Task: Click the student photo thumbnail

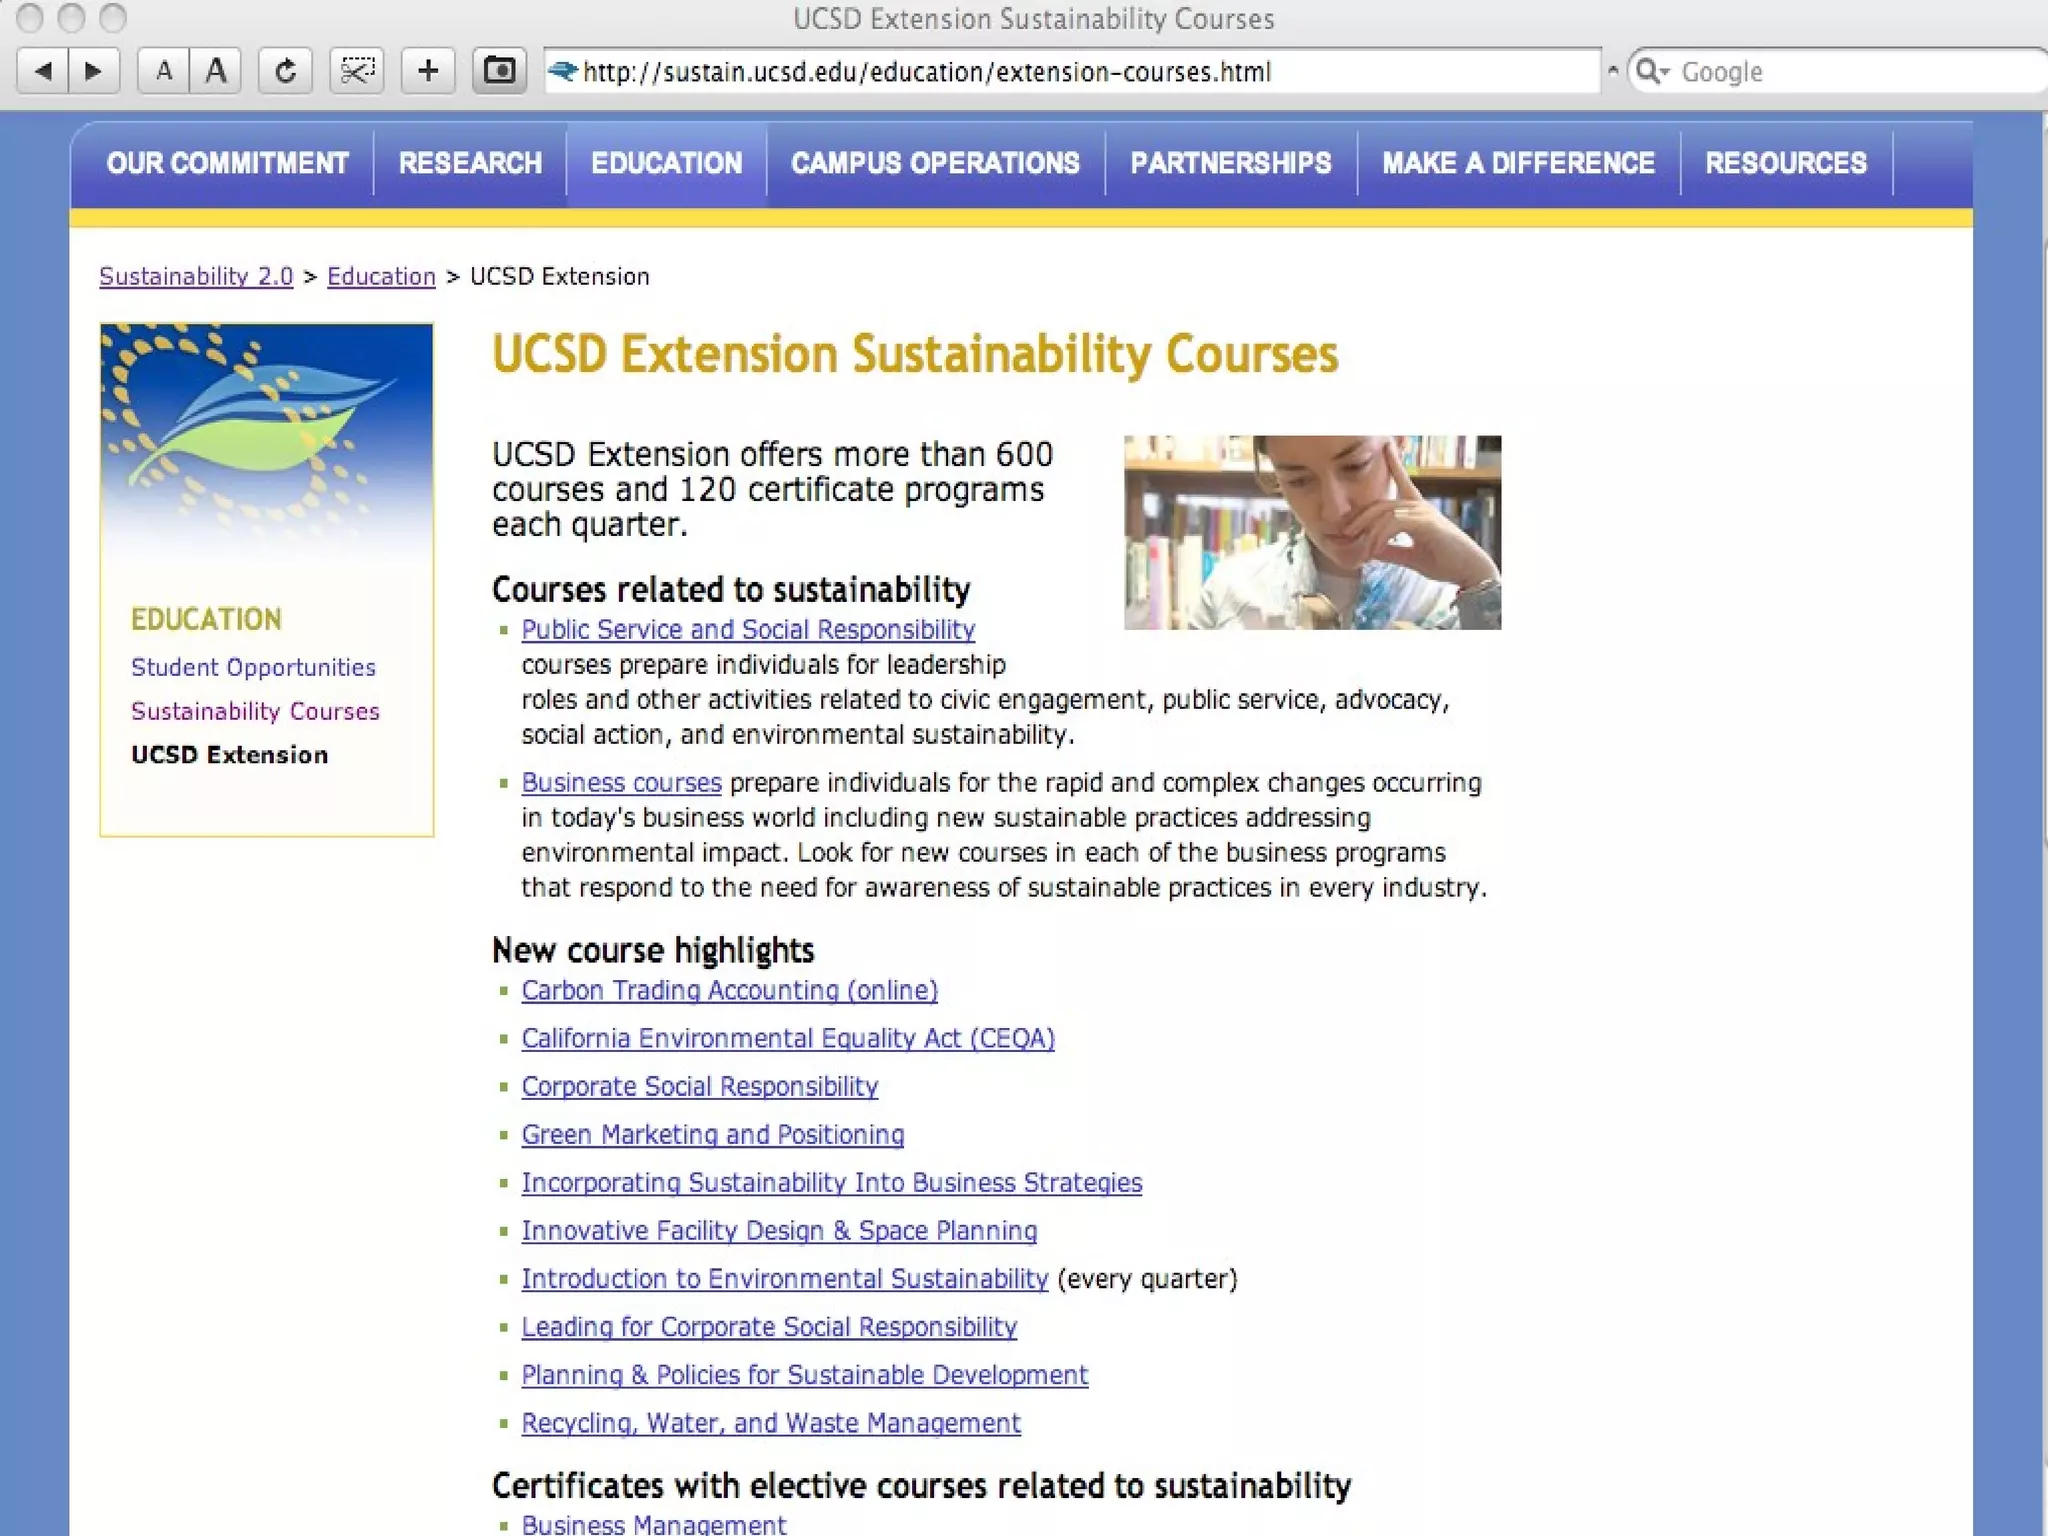Action: (1312, 532)
